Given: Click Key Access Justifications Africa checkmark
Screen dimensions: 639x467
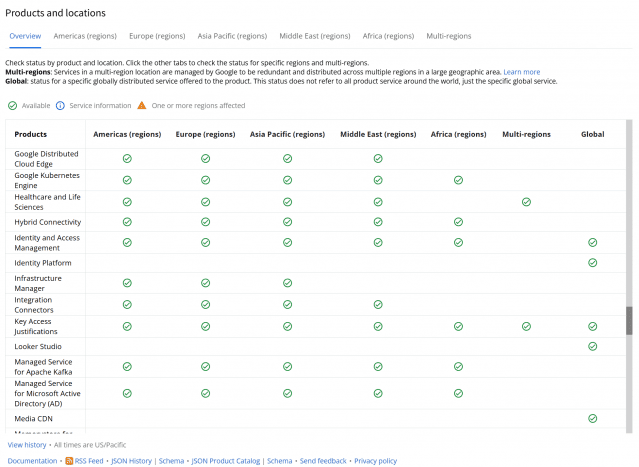Looking at the screenshot, I should pos(458,326).
